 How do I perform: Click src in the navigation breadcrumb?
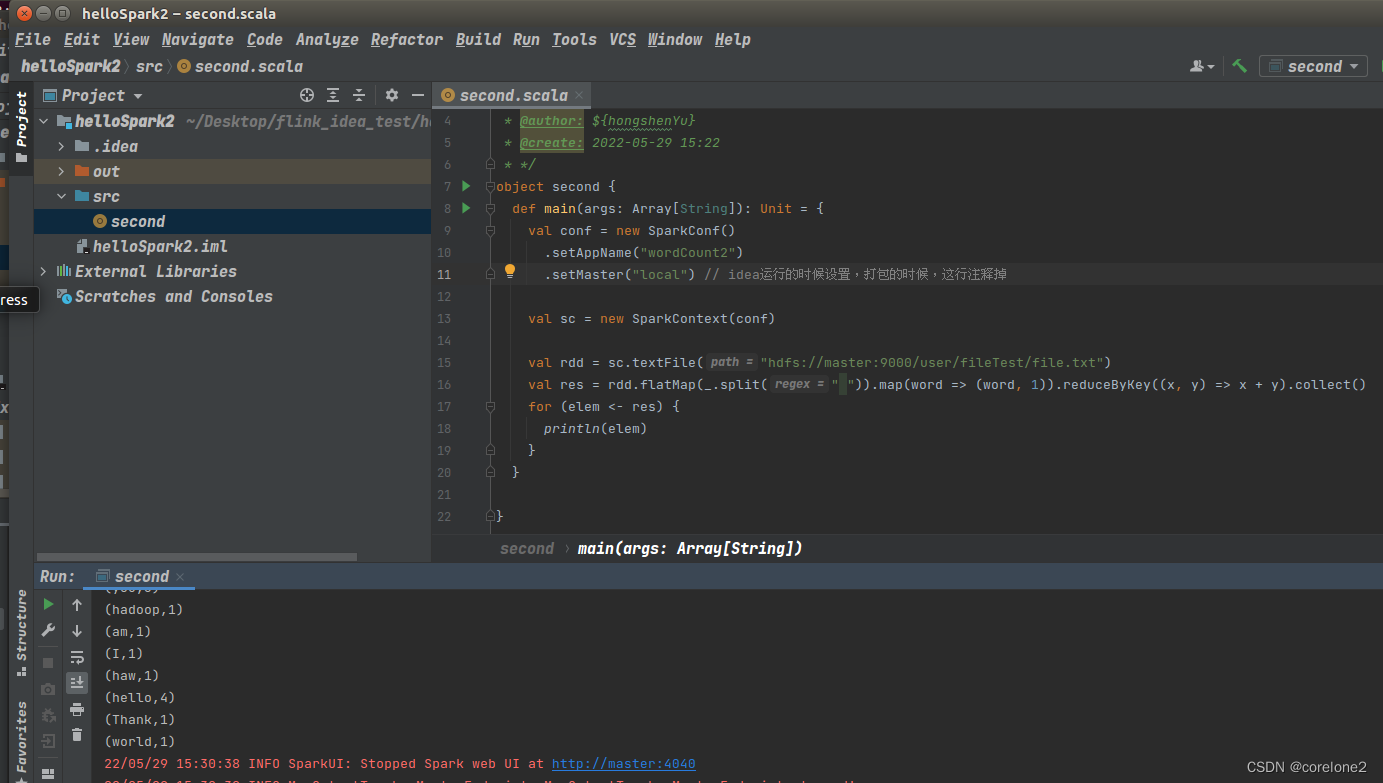(x=149, y=66)
